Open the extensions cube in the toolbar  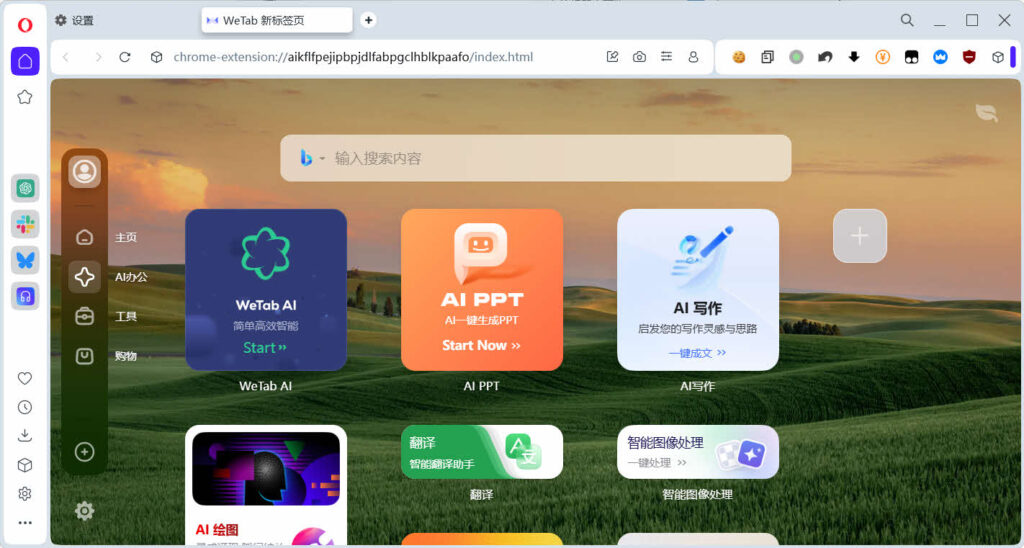click(997, 57)
